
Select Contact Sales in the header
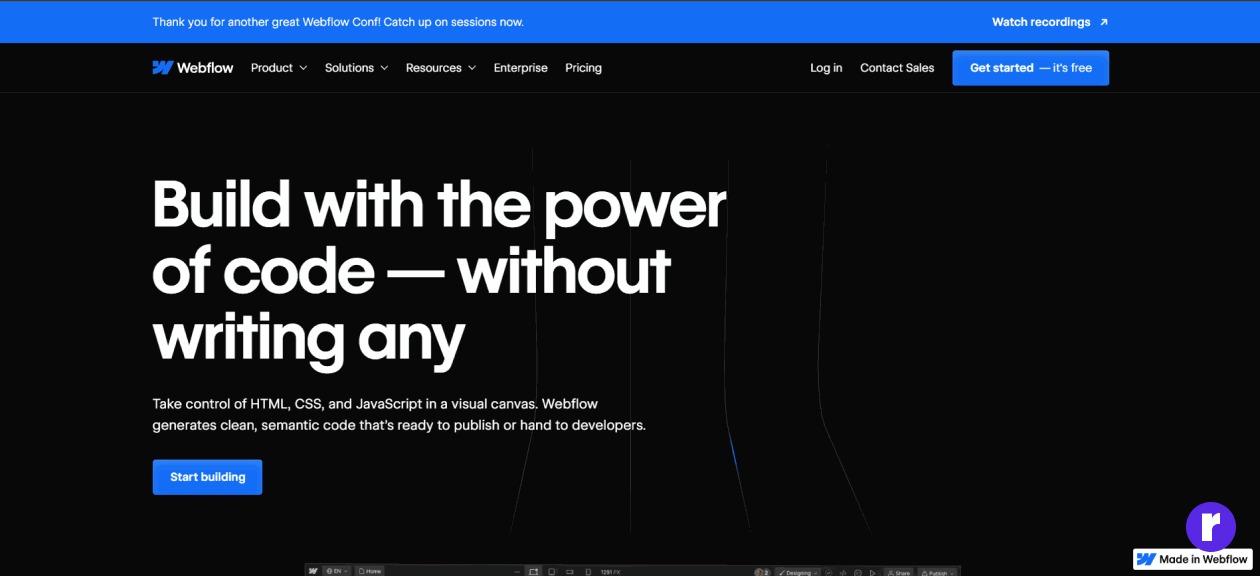[897, 68]
